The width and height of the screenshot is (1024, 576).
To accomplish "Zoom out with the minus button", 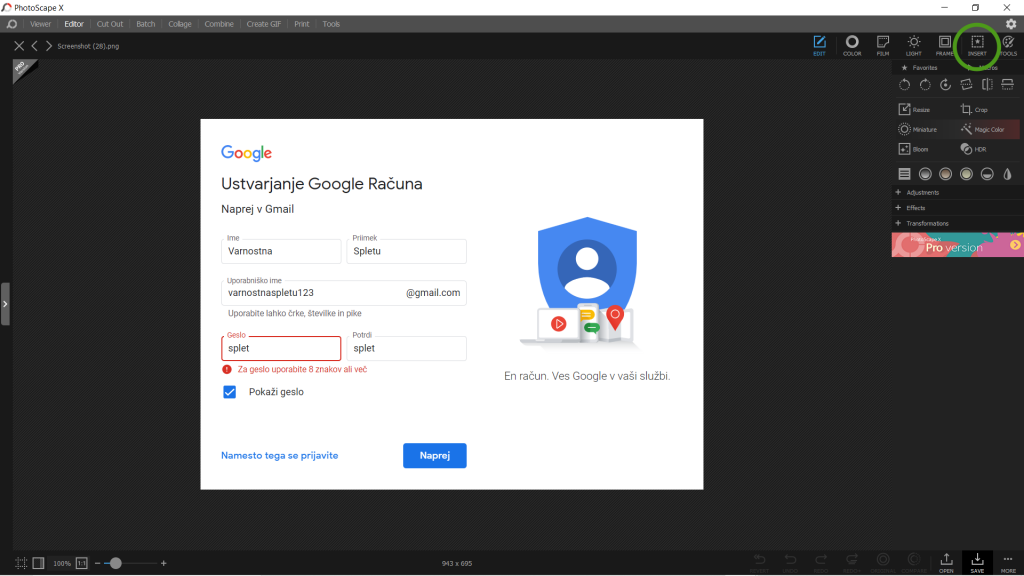I will point(97,563).
